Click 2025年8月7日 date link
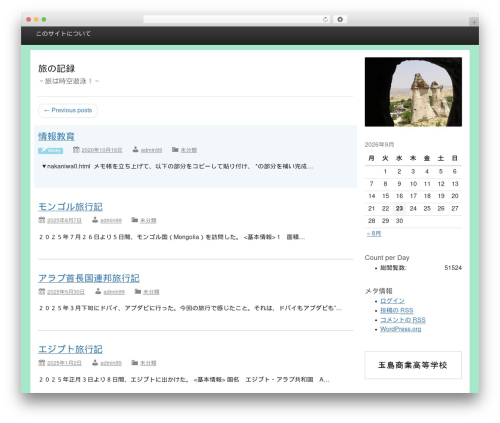This screenshot has height=423, width=500. (x=64, y=221)
